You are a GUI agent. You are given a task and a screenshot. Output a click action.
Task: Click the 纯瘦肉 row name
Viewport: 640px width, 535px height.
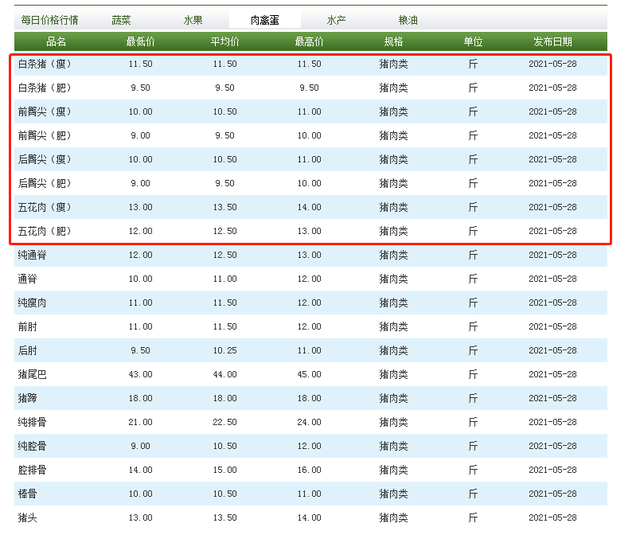(x=32, y=303)
